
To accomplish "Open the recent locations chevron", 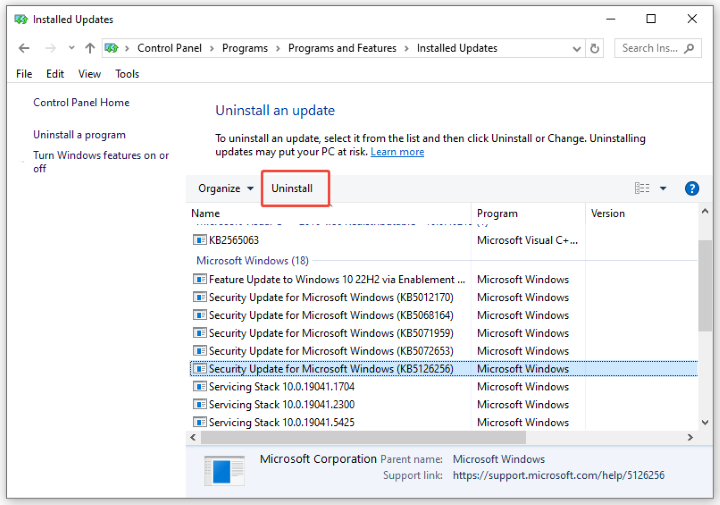I will click(x=71, y=48).
